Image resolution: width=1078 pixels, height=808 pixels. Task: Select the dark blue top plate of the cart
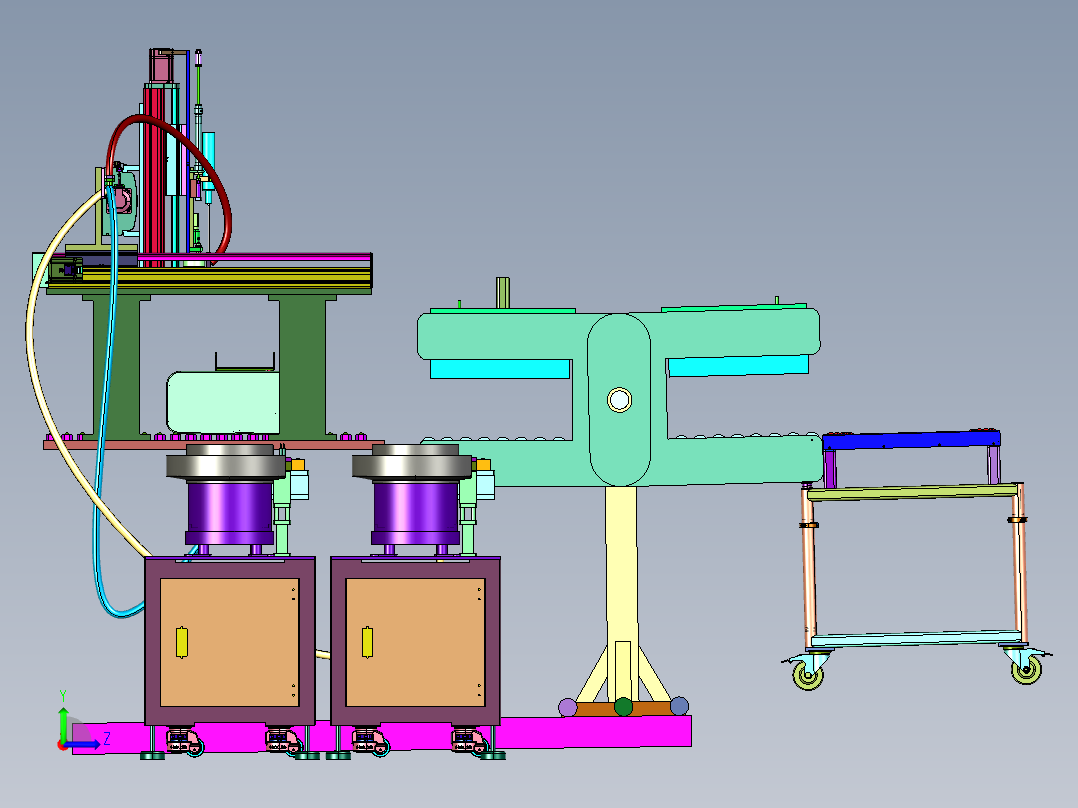[911, 439]
